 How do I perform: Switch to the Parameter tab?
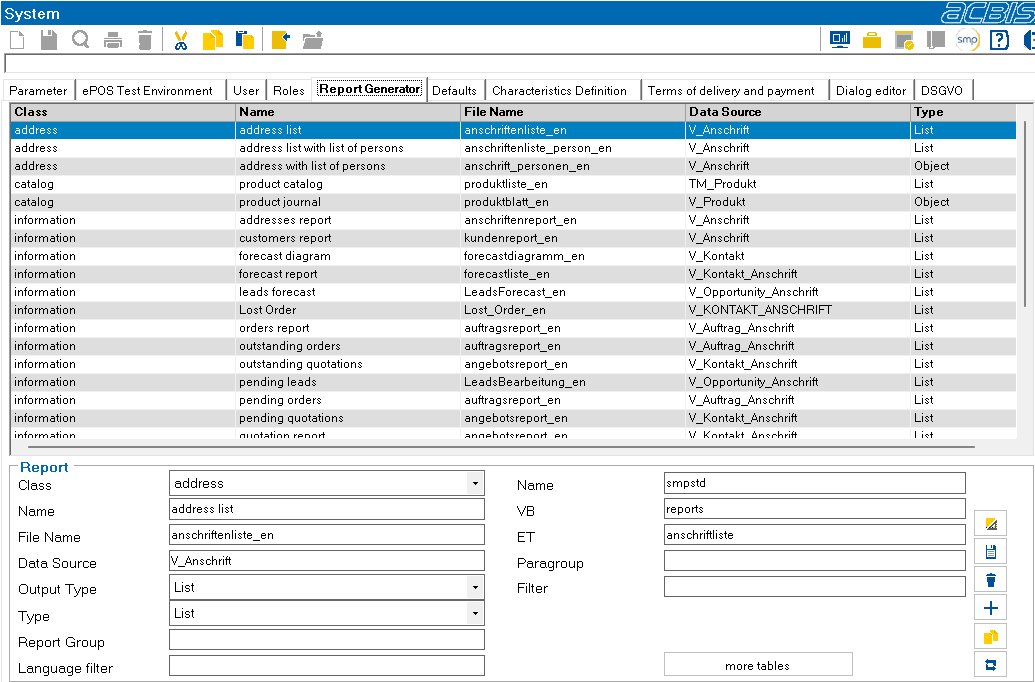coord(38,90)
